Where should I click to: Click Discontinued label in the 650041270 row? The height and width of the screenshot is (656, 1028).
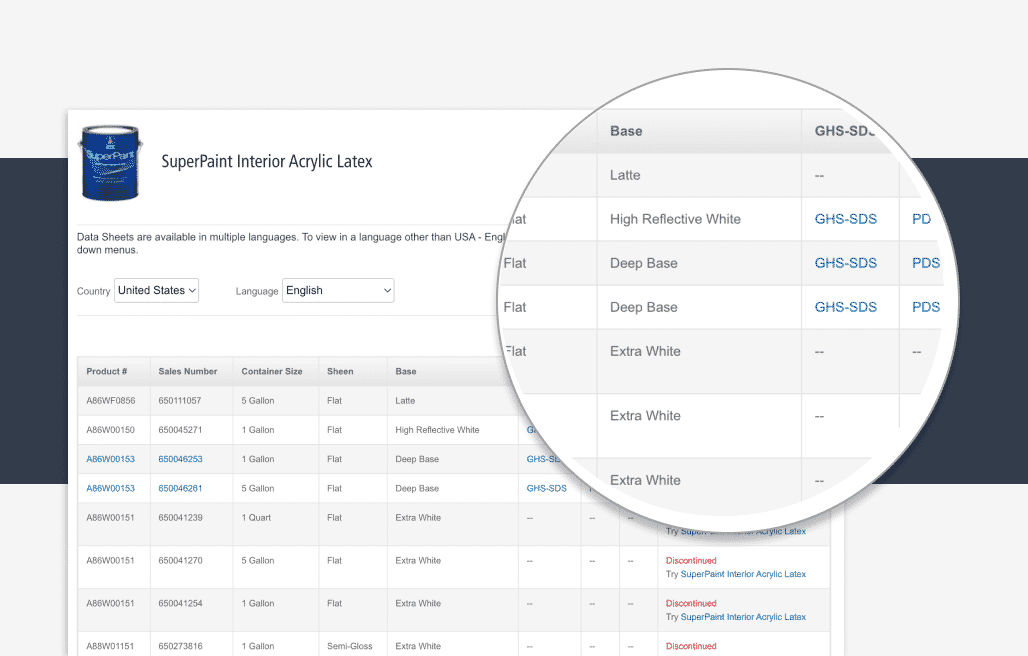tap(691, 561)
